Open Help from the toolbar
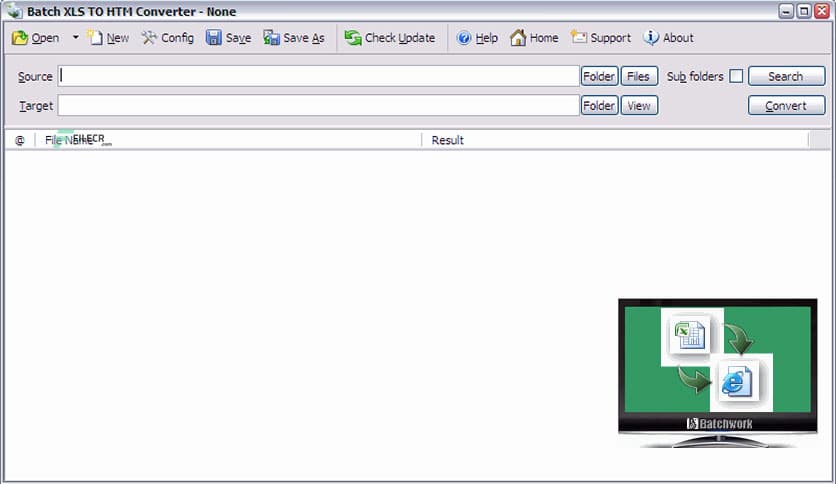Image resolution: width=836 pixels, height=484 pixels. click(477, 38)
